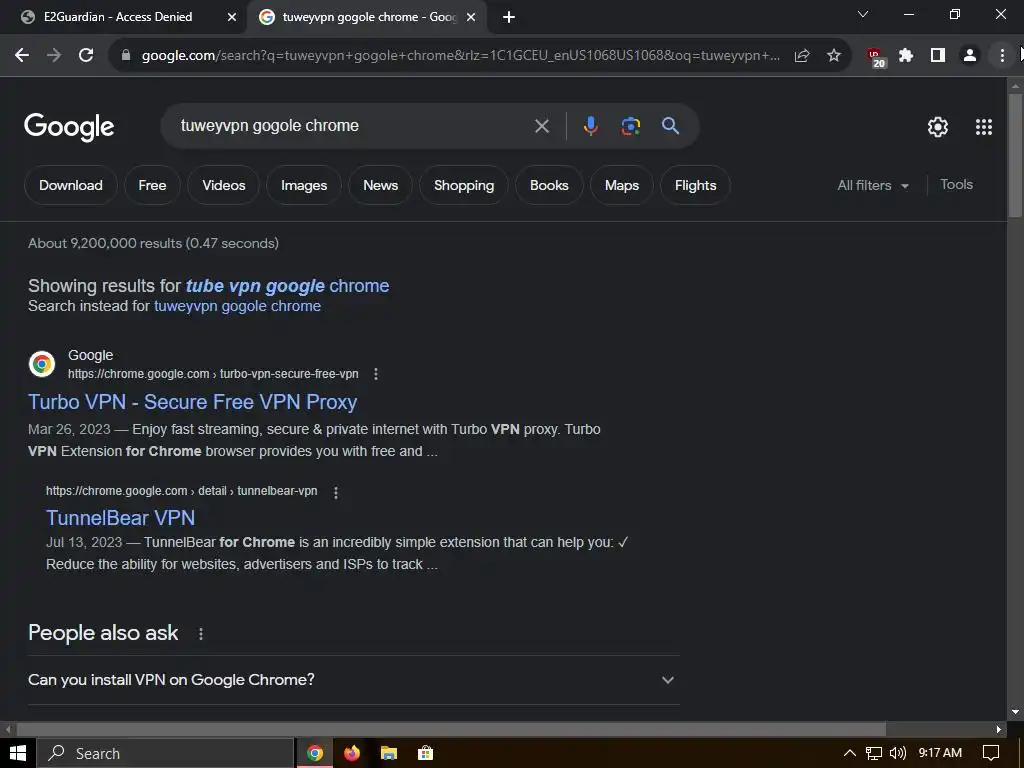Click the Google logo

69,127
